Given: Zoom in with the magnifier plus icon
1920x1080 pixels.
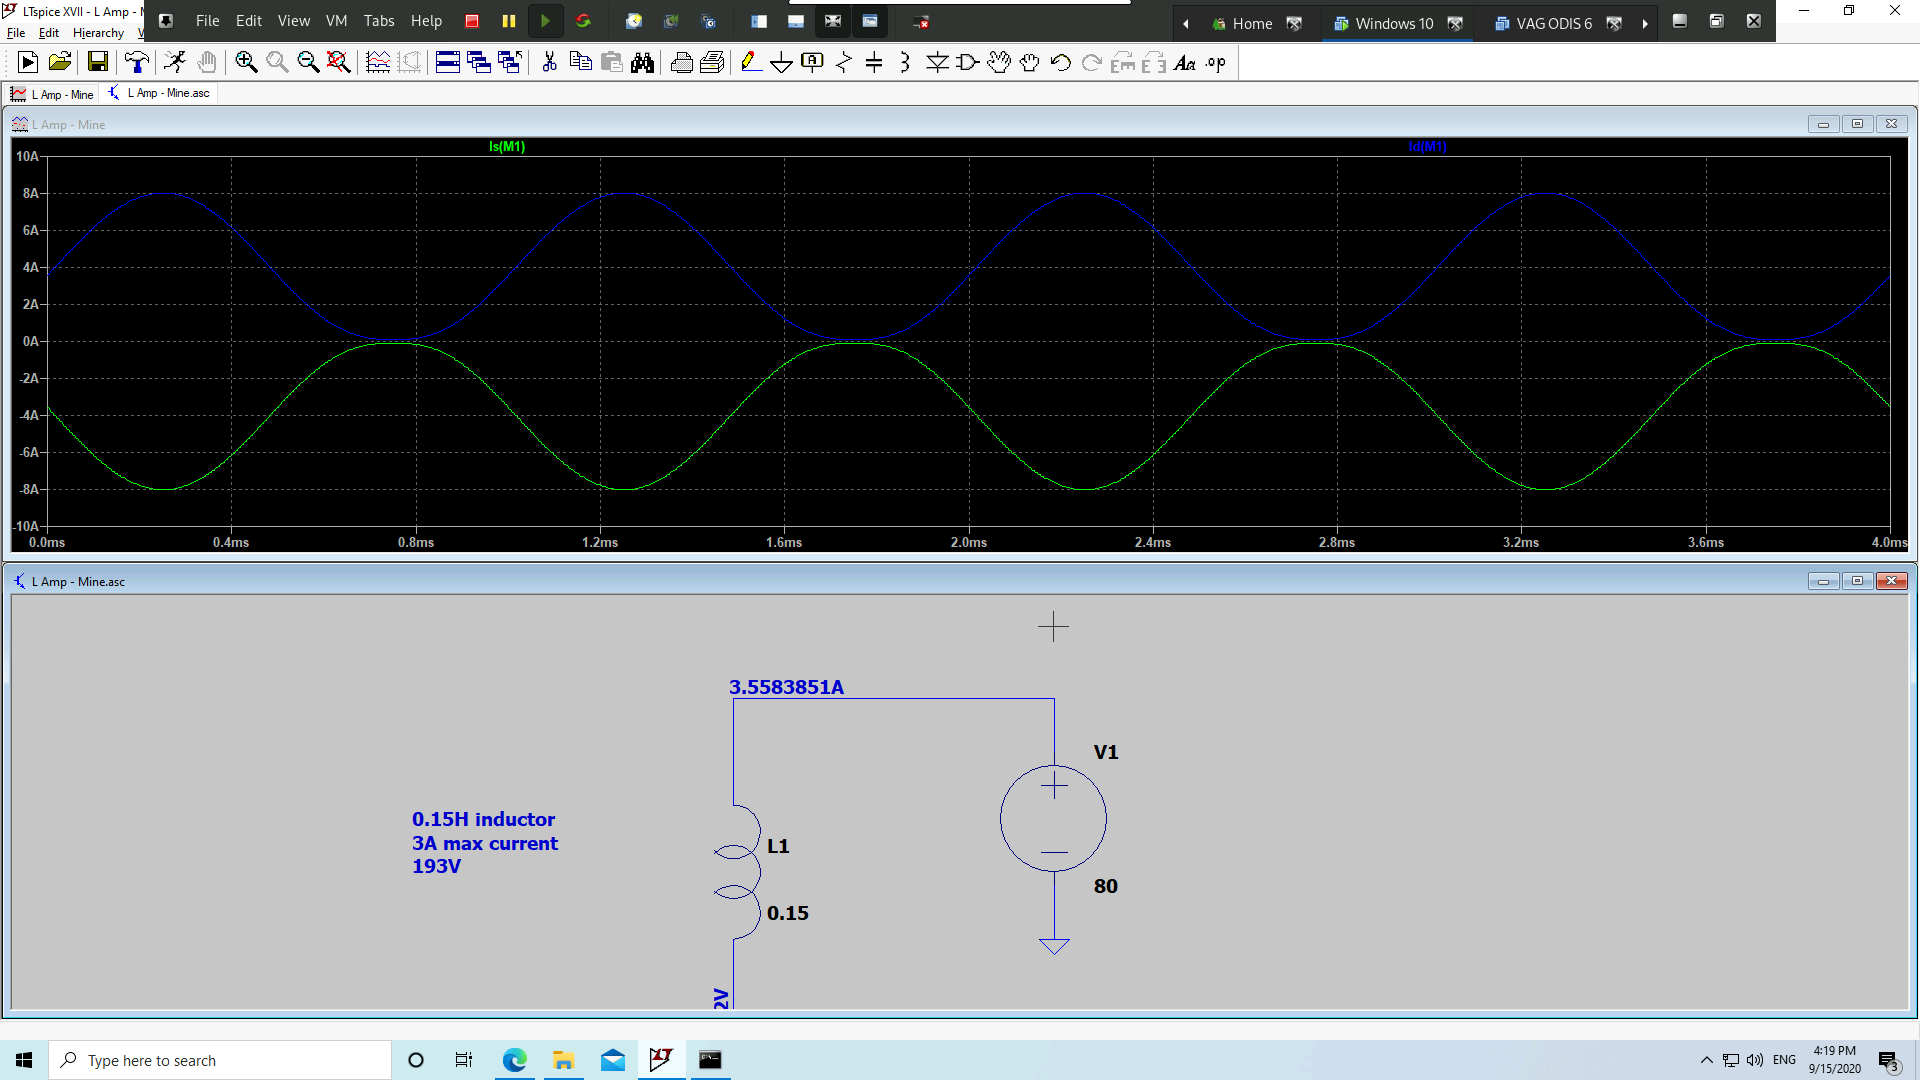Looking at the screenshot, I should tap(246, 63).
